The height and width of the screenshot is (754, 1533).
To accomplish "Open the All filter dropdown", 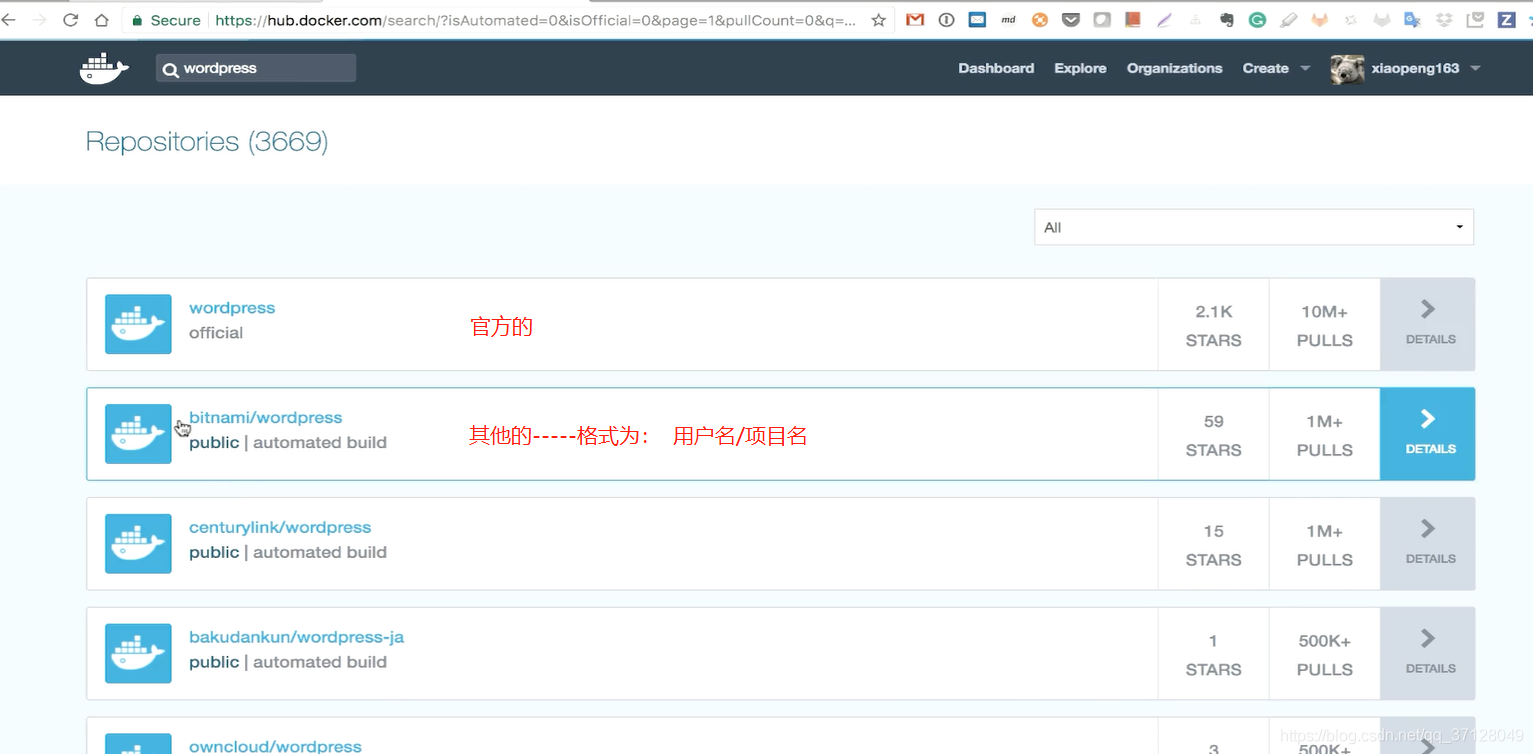I will click(1254, 227).
